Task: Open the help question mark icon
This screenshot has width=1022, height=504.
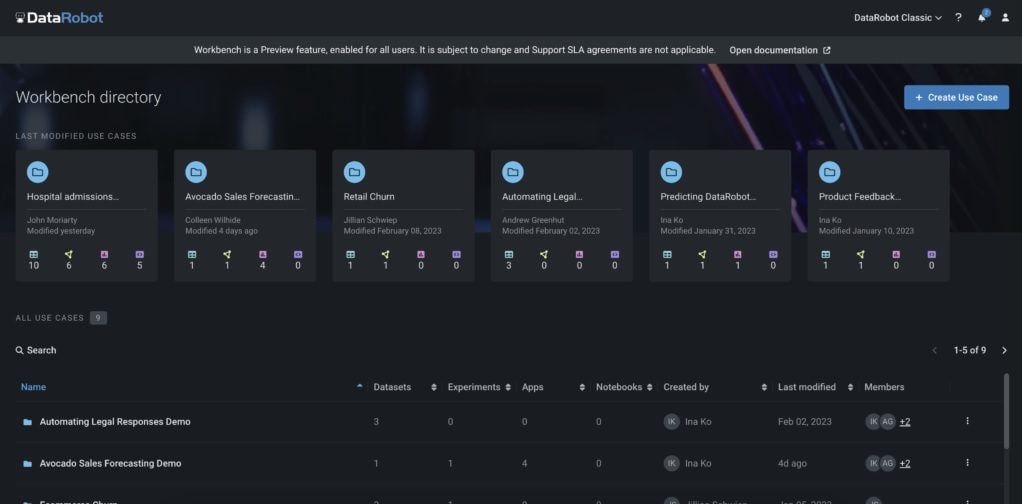Action: [x=958, y=18]
